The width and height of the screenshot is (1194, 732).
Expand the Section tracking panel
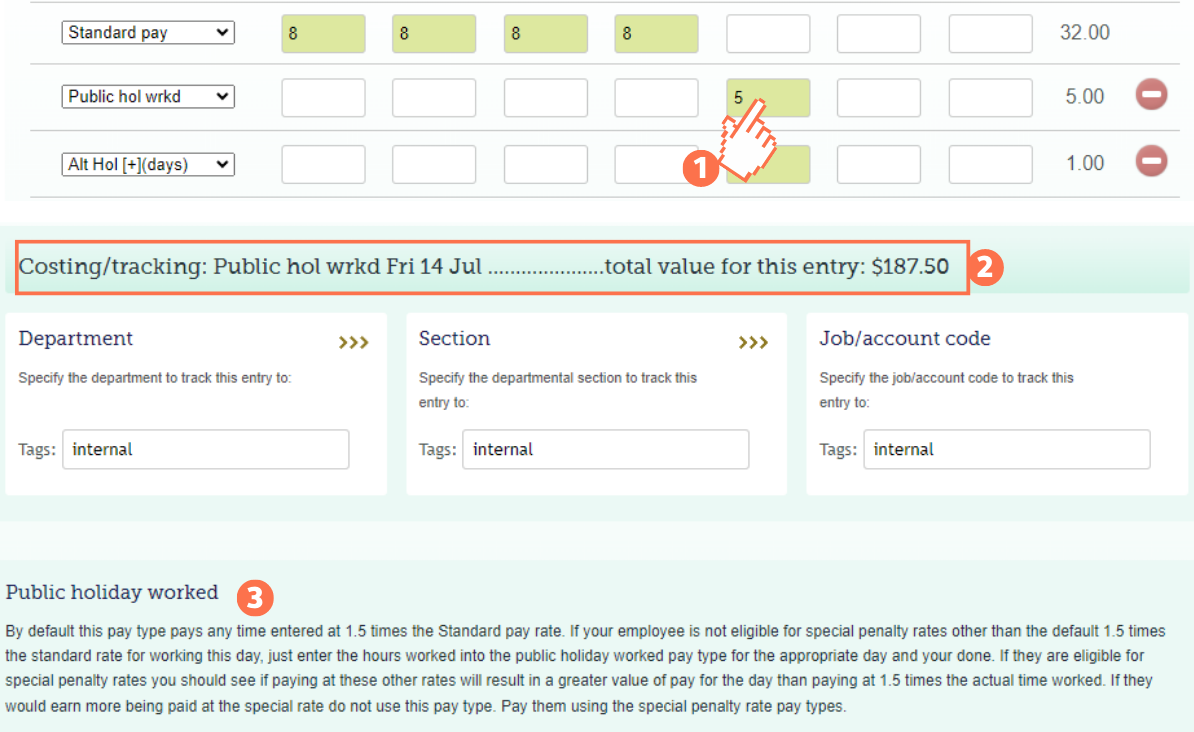click(753, 342)
